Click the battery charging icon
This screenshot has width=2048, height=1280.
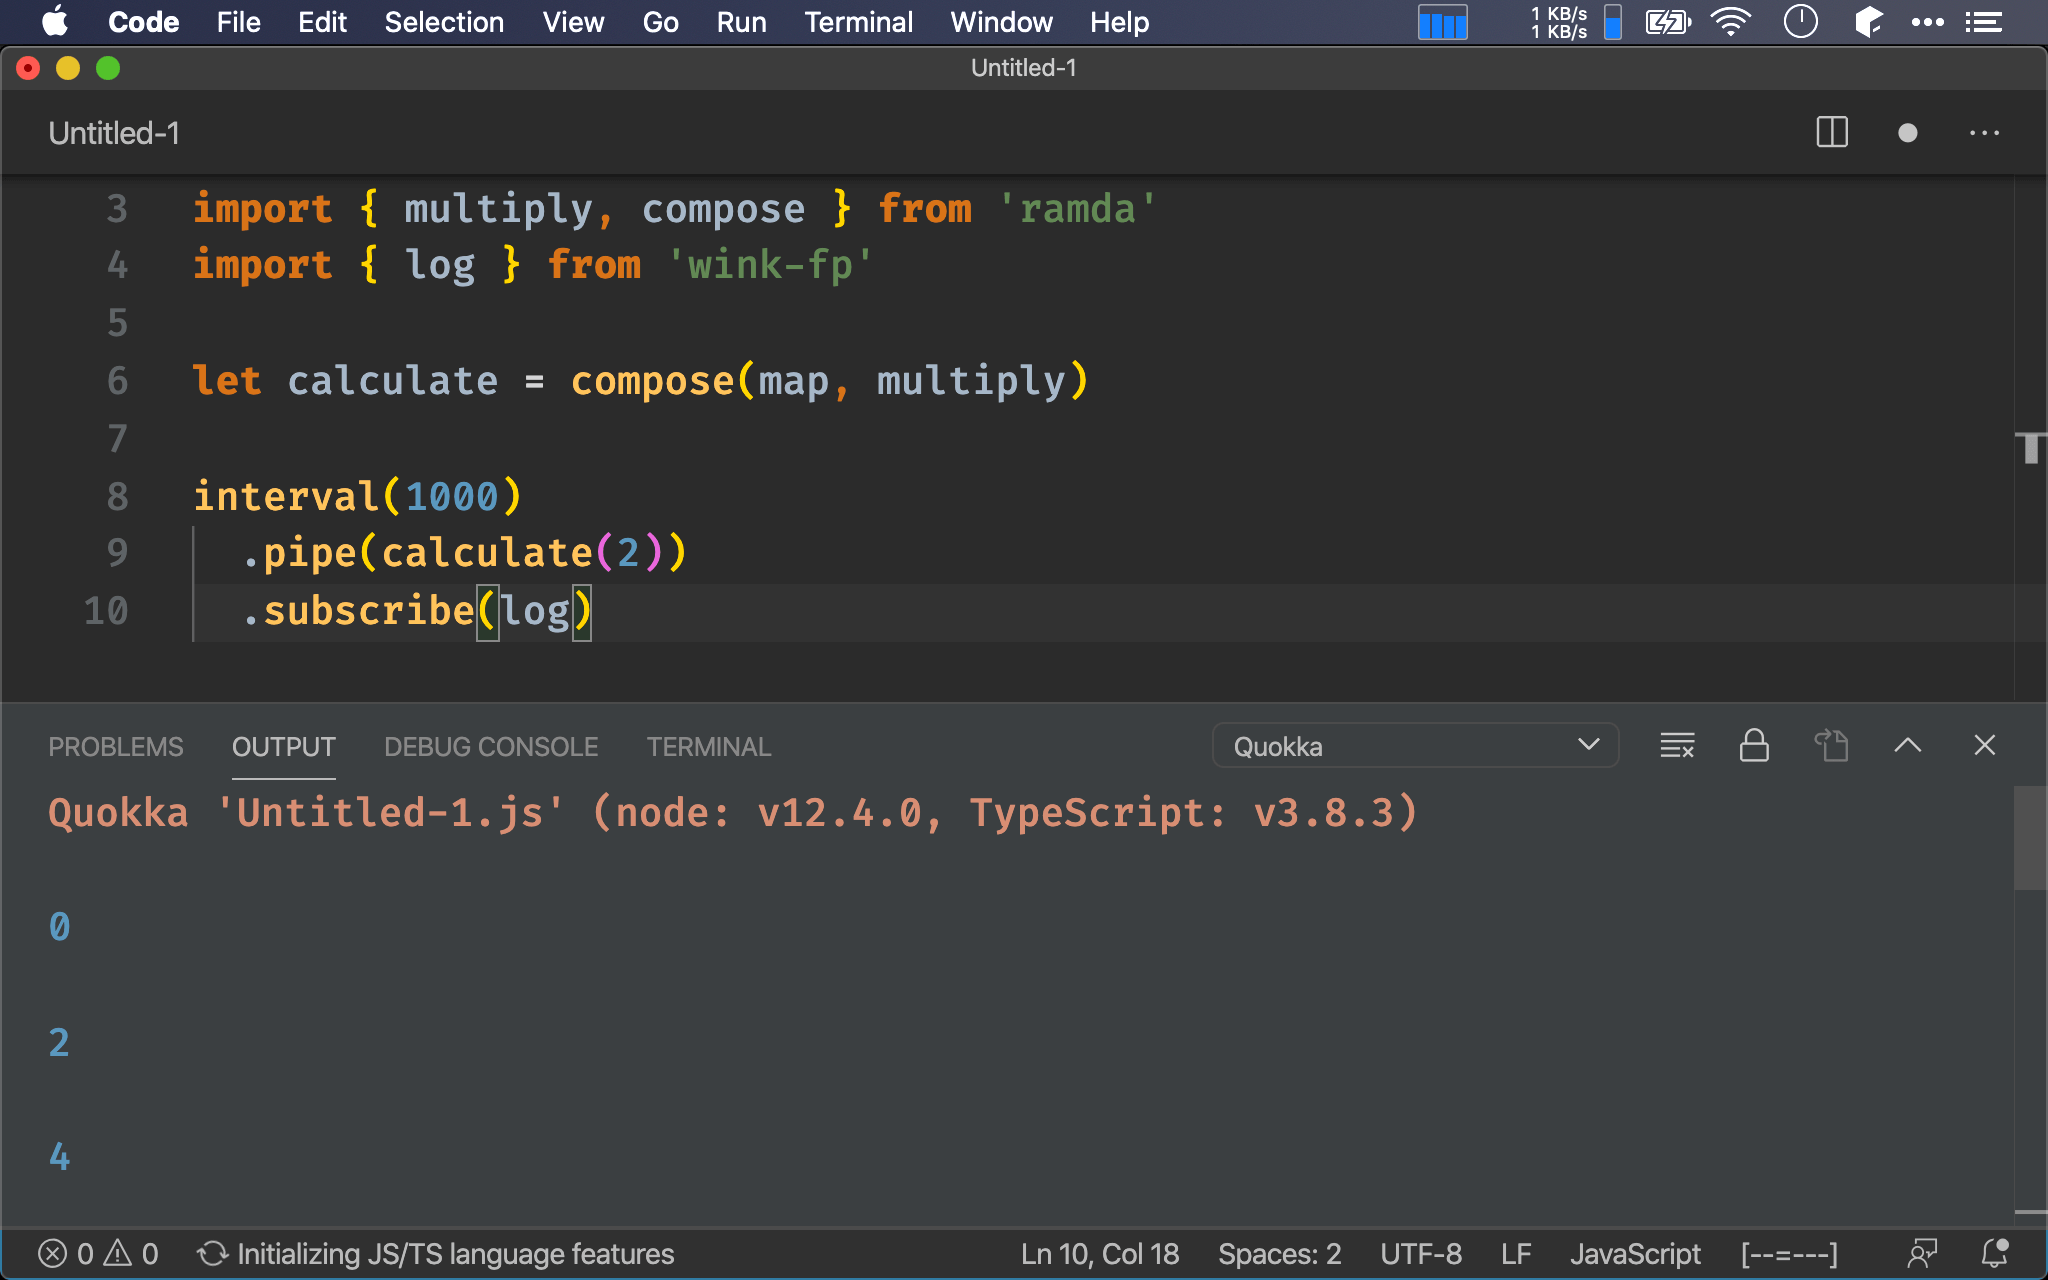[1667, 22]
